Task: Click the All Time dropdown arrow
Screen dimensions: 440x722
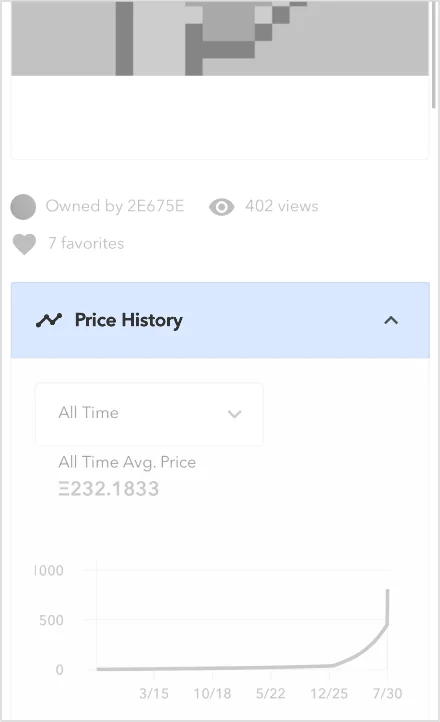Action: [x=235, y=414]
